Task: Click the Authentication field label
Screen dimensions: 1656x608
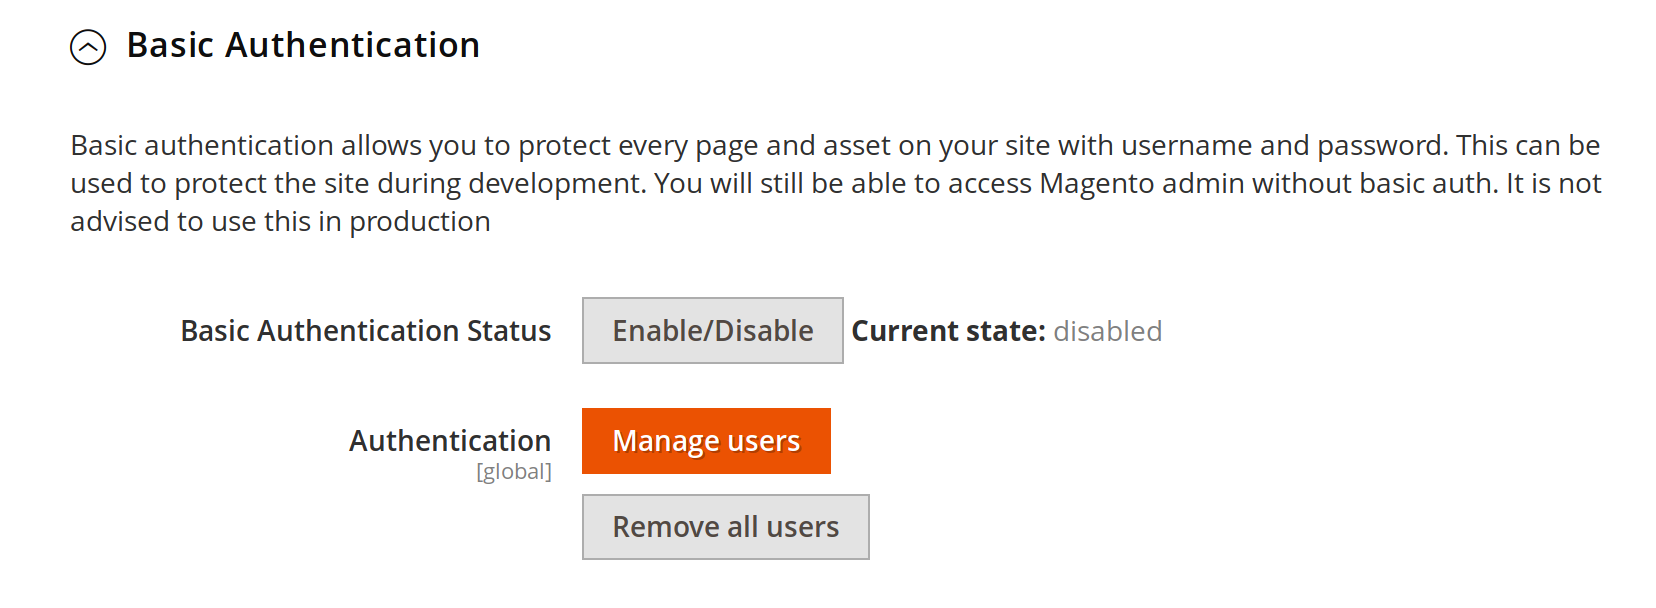Action: pyautogui.click(x=449, y=441)
